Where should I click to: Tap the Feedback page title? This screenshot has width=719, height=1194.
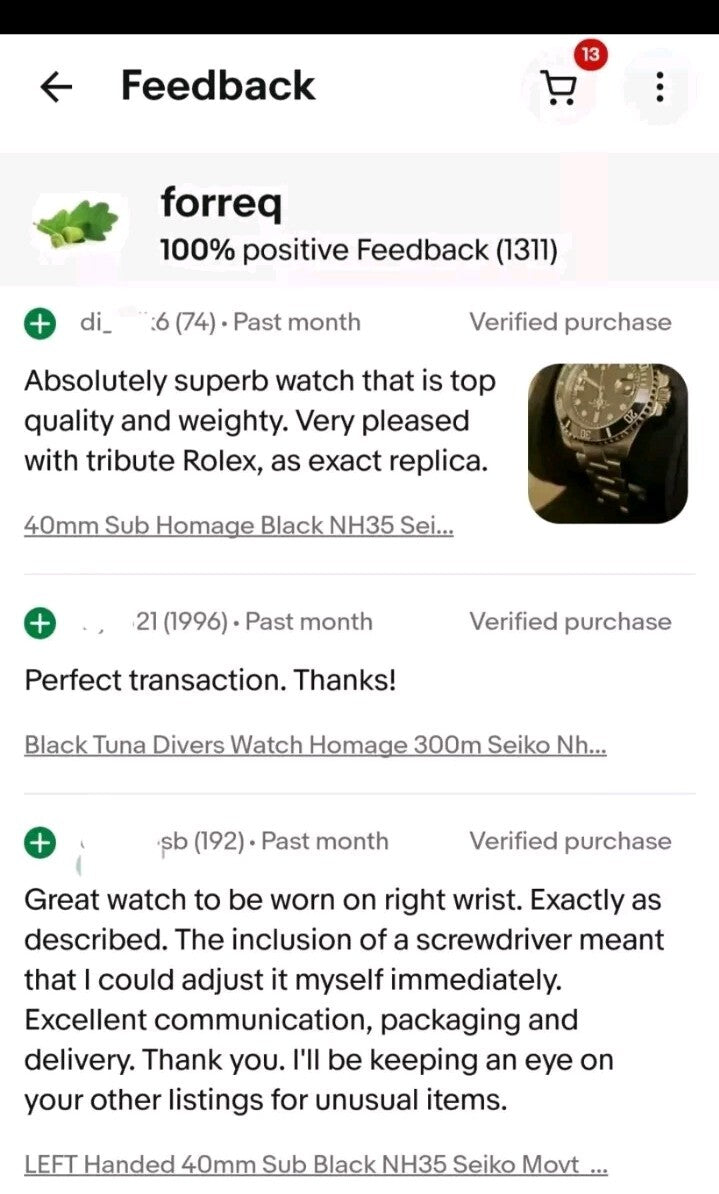pyautogui.click(x=218, y=86)
